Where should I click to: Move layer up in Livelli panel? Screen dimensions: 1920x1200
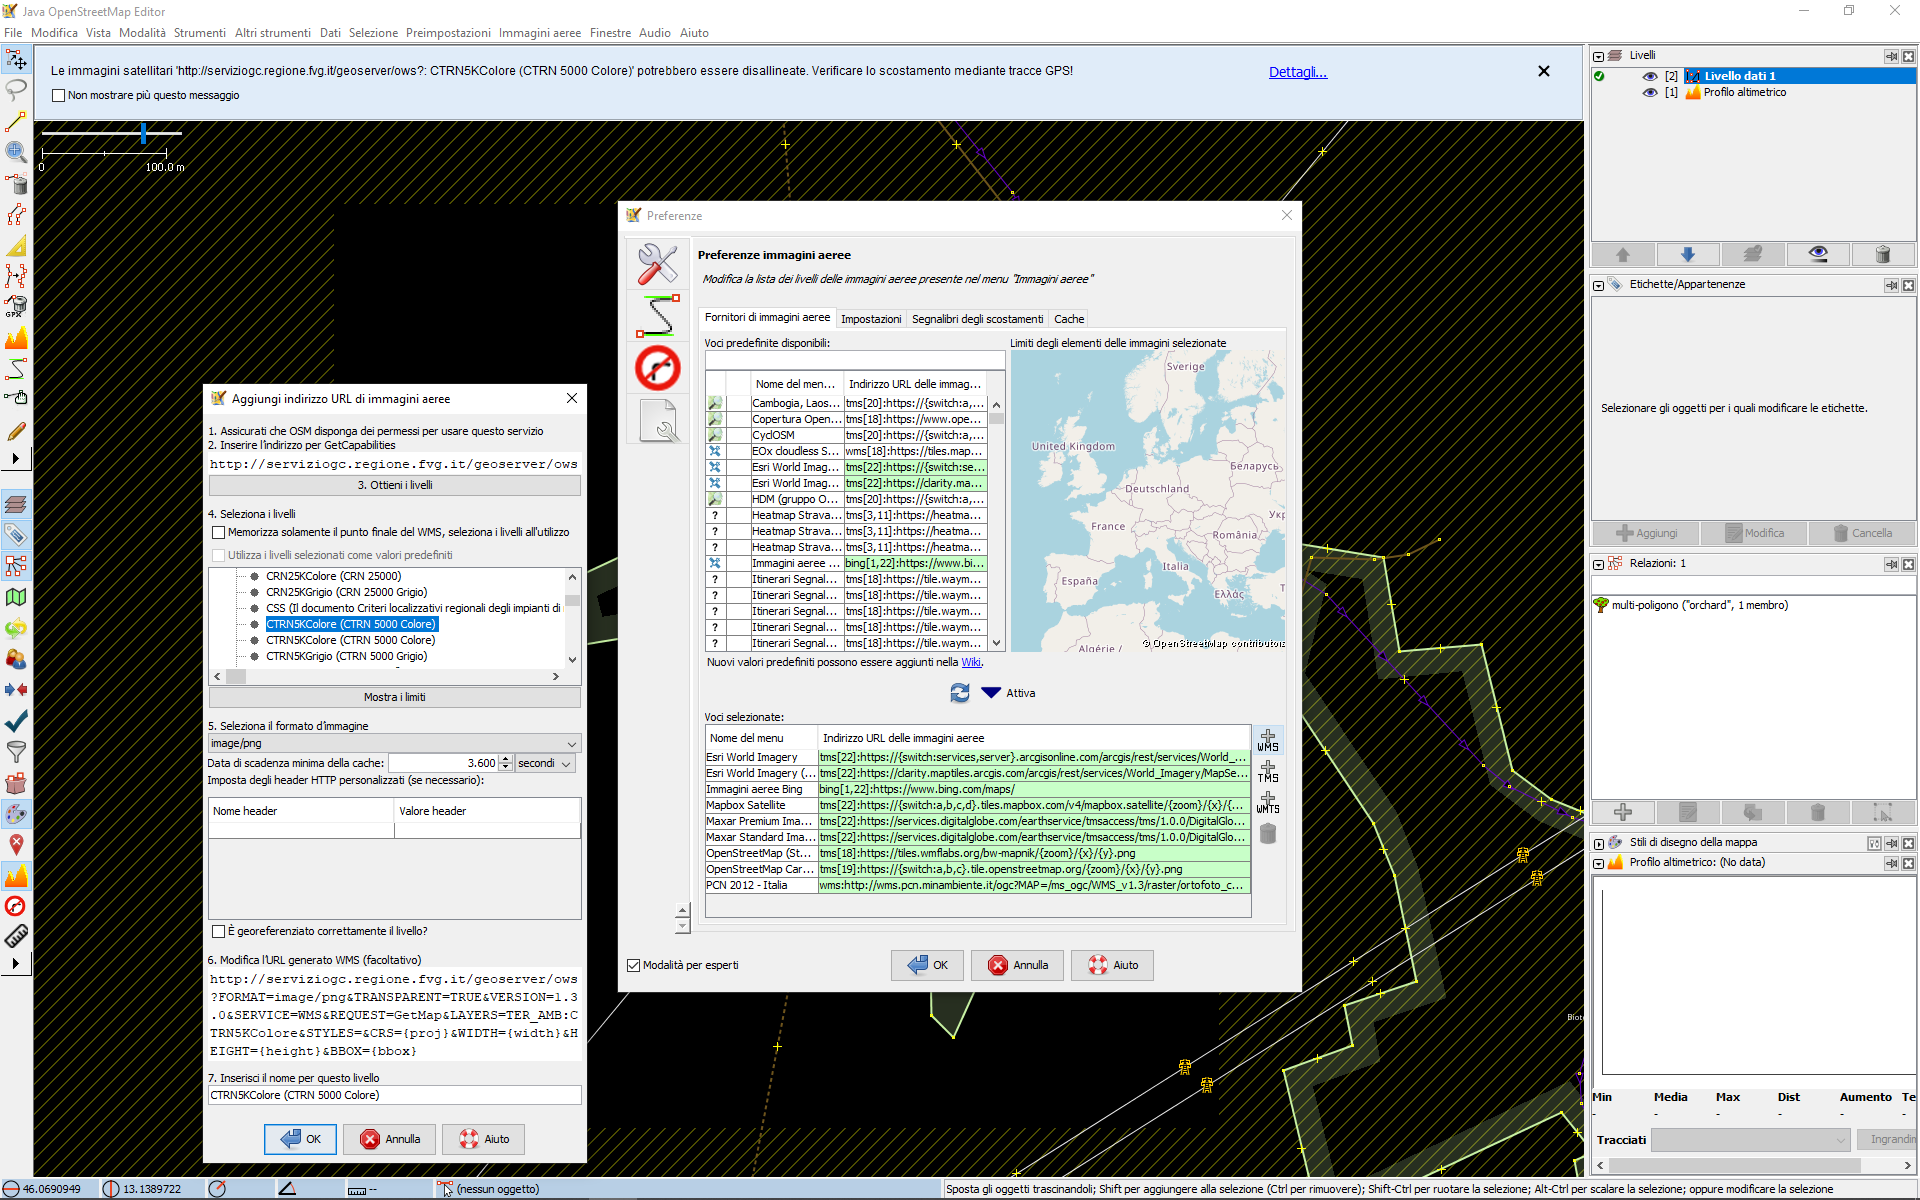click(1623, 254)
